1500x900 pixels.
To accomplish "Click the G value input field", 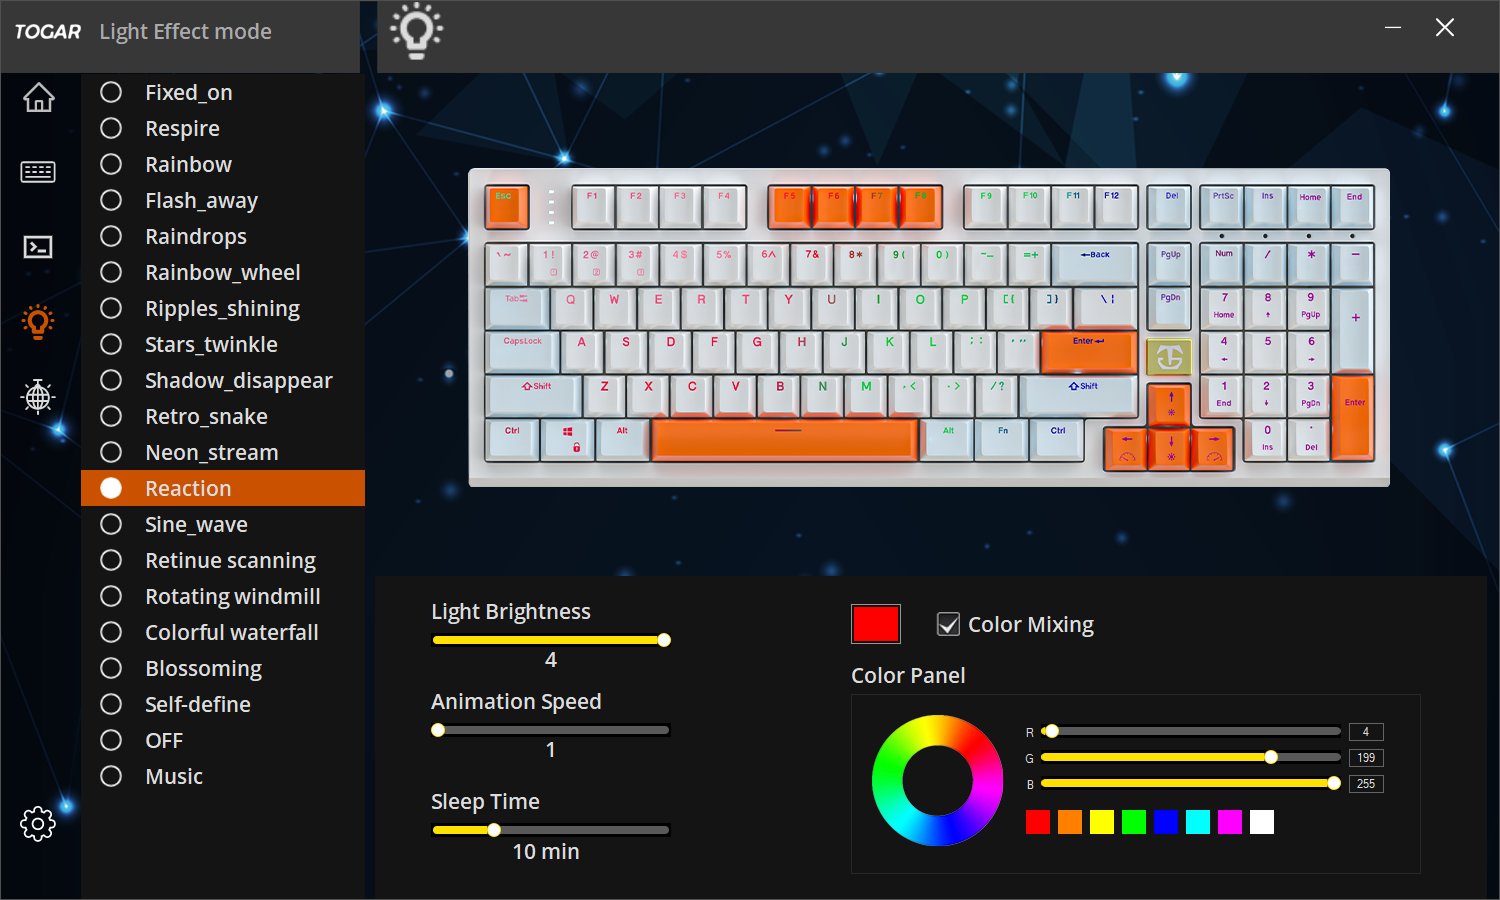I will click(x=1366, y=758).
